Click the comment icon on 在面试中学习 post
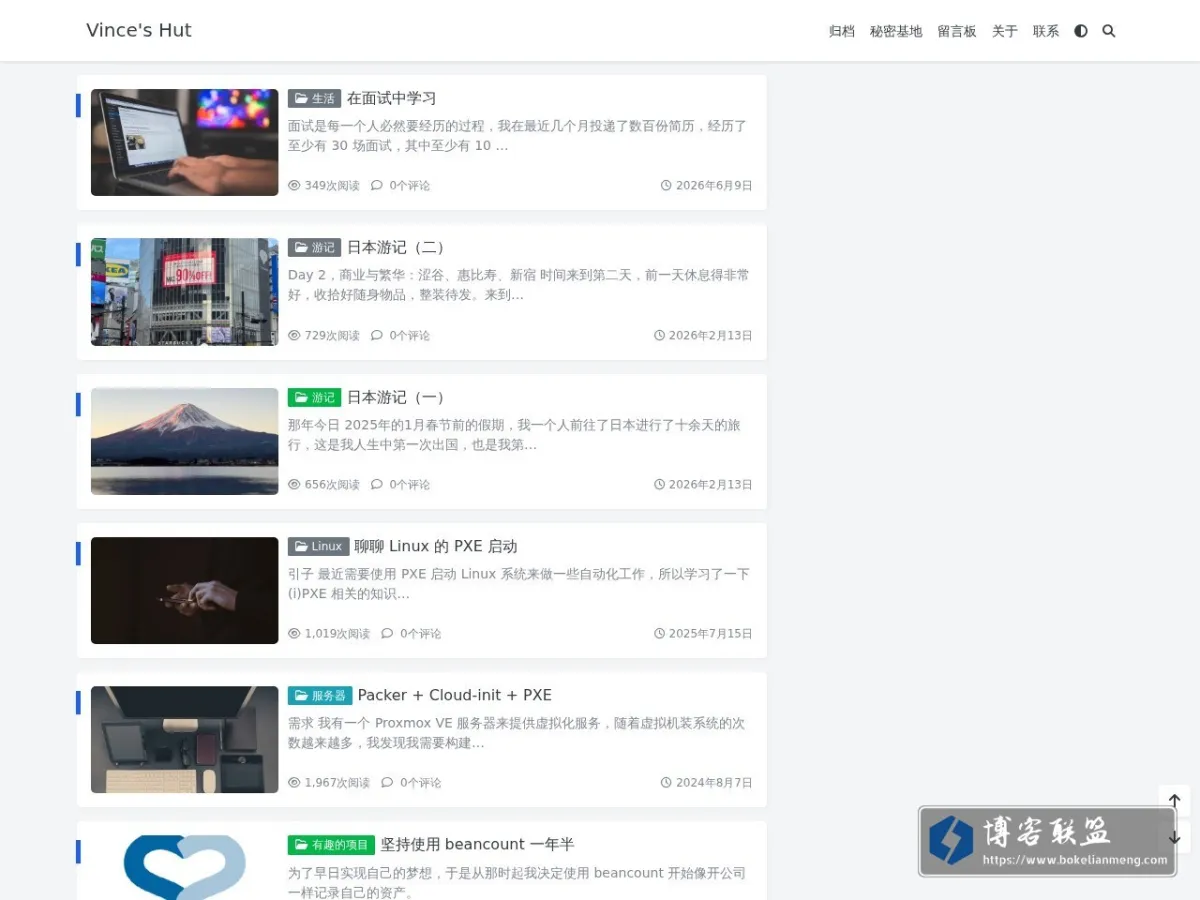1200x900 pixels. click(377, 185)
